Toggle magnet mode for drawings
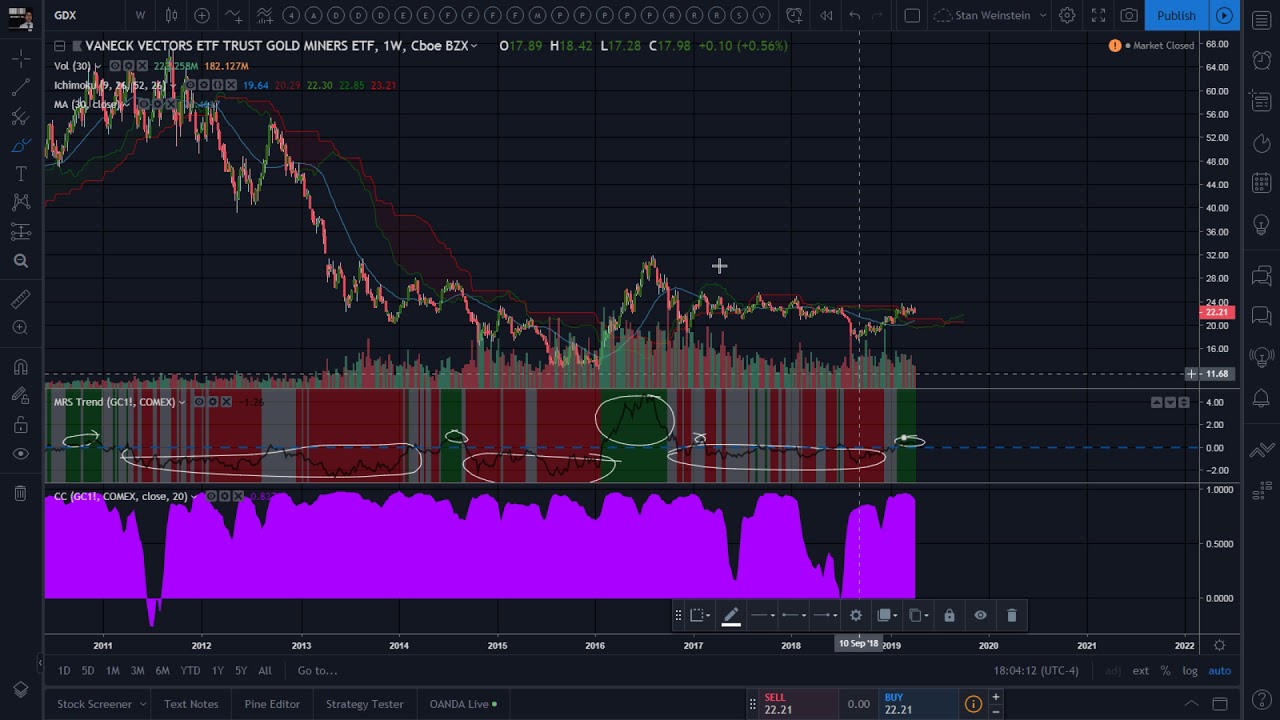Screen dimensions: 1280x720 [x=20, y=367]
